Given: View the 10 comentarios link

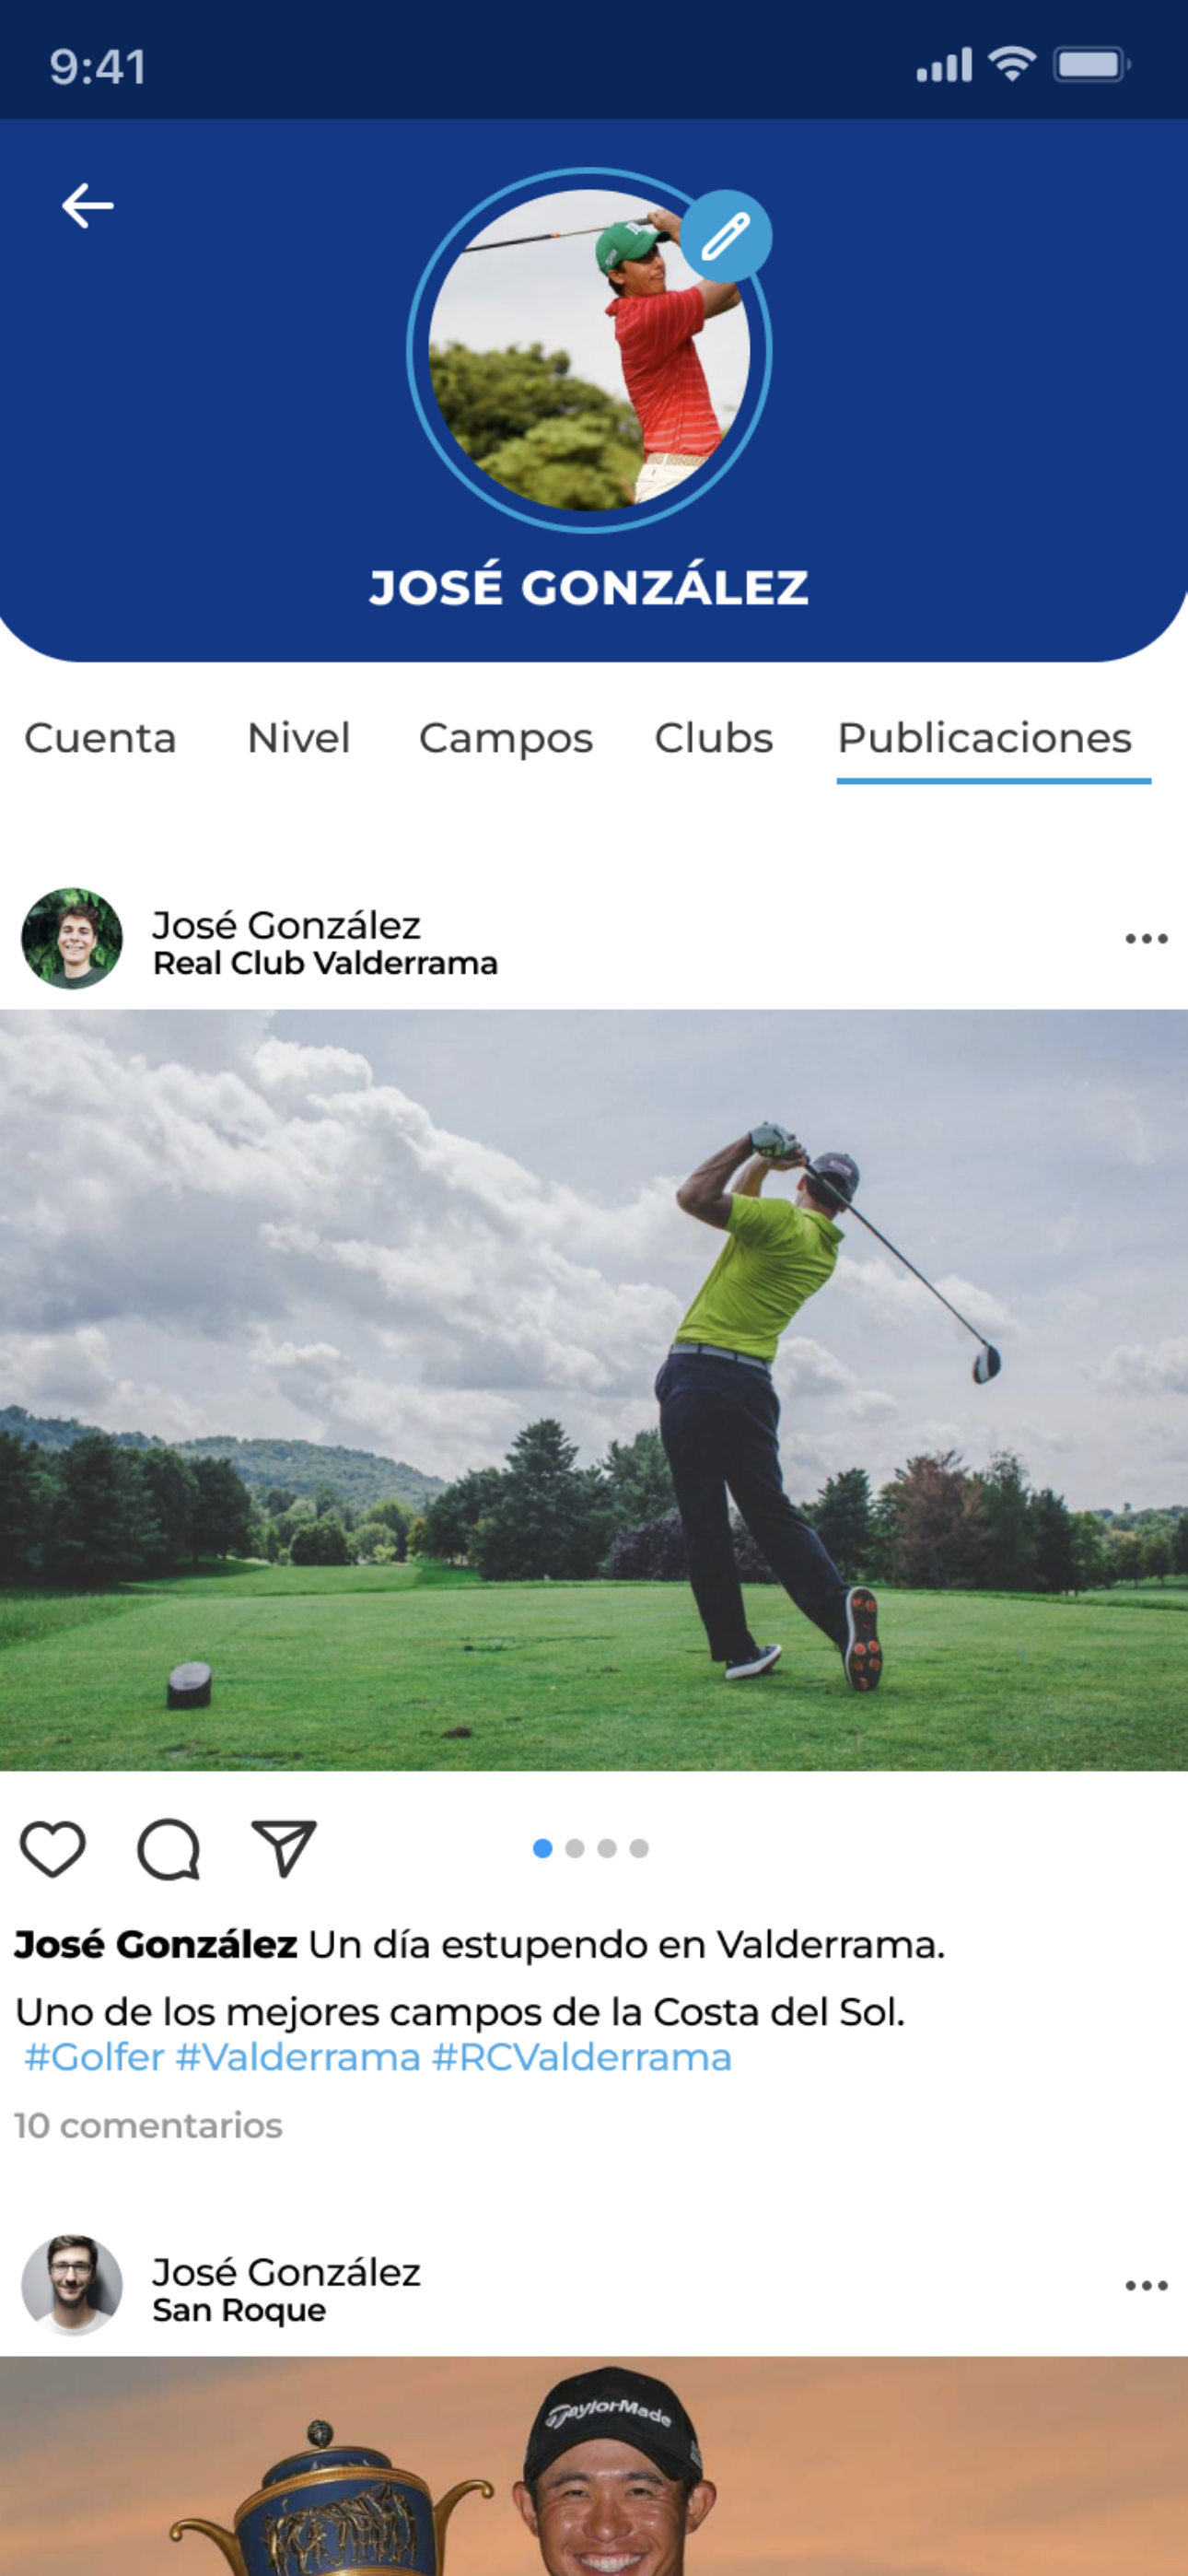Looking at the screenshot, I should (149, 2126).
